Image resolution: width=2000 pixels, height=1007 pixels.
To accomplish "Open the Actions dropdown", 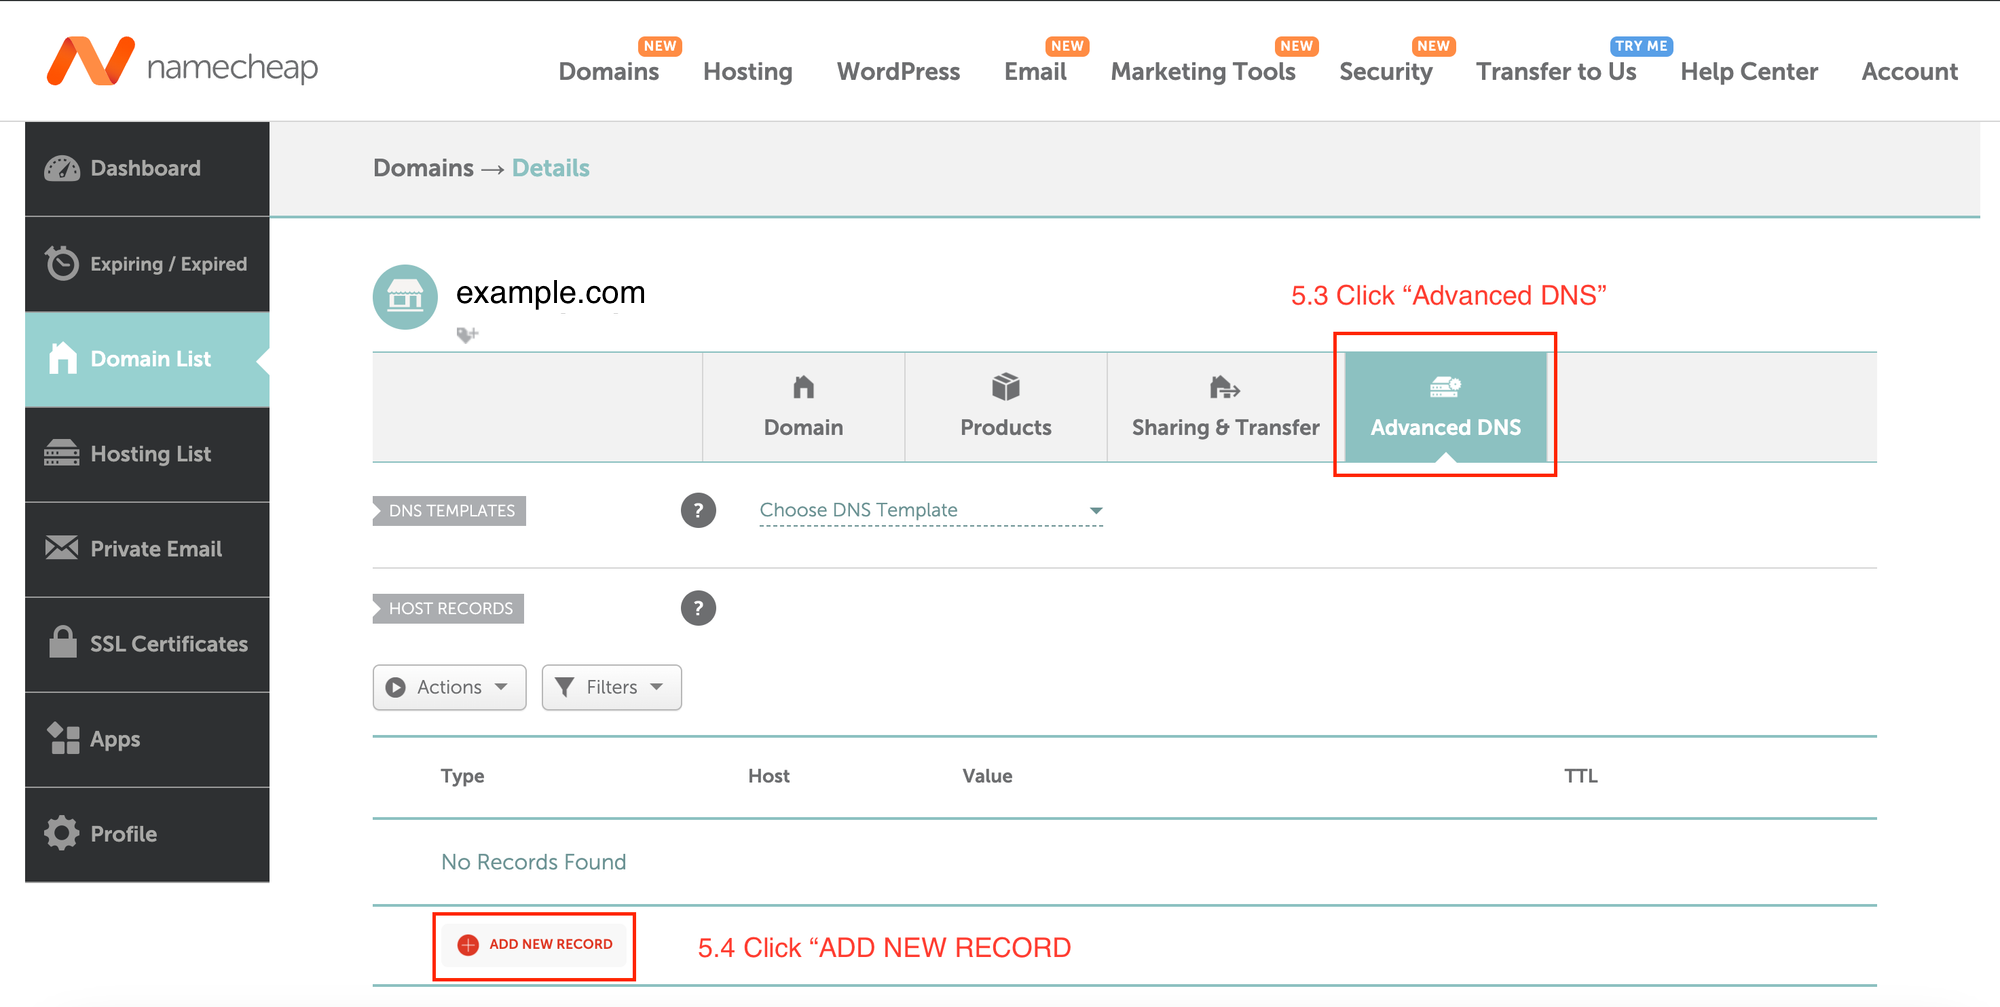I will click(x=449, y=687).
